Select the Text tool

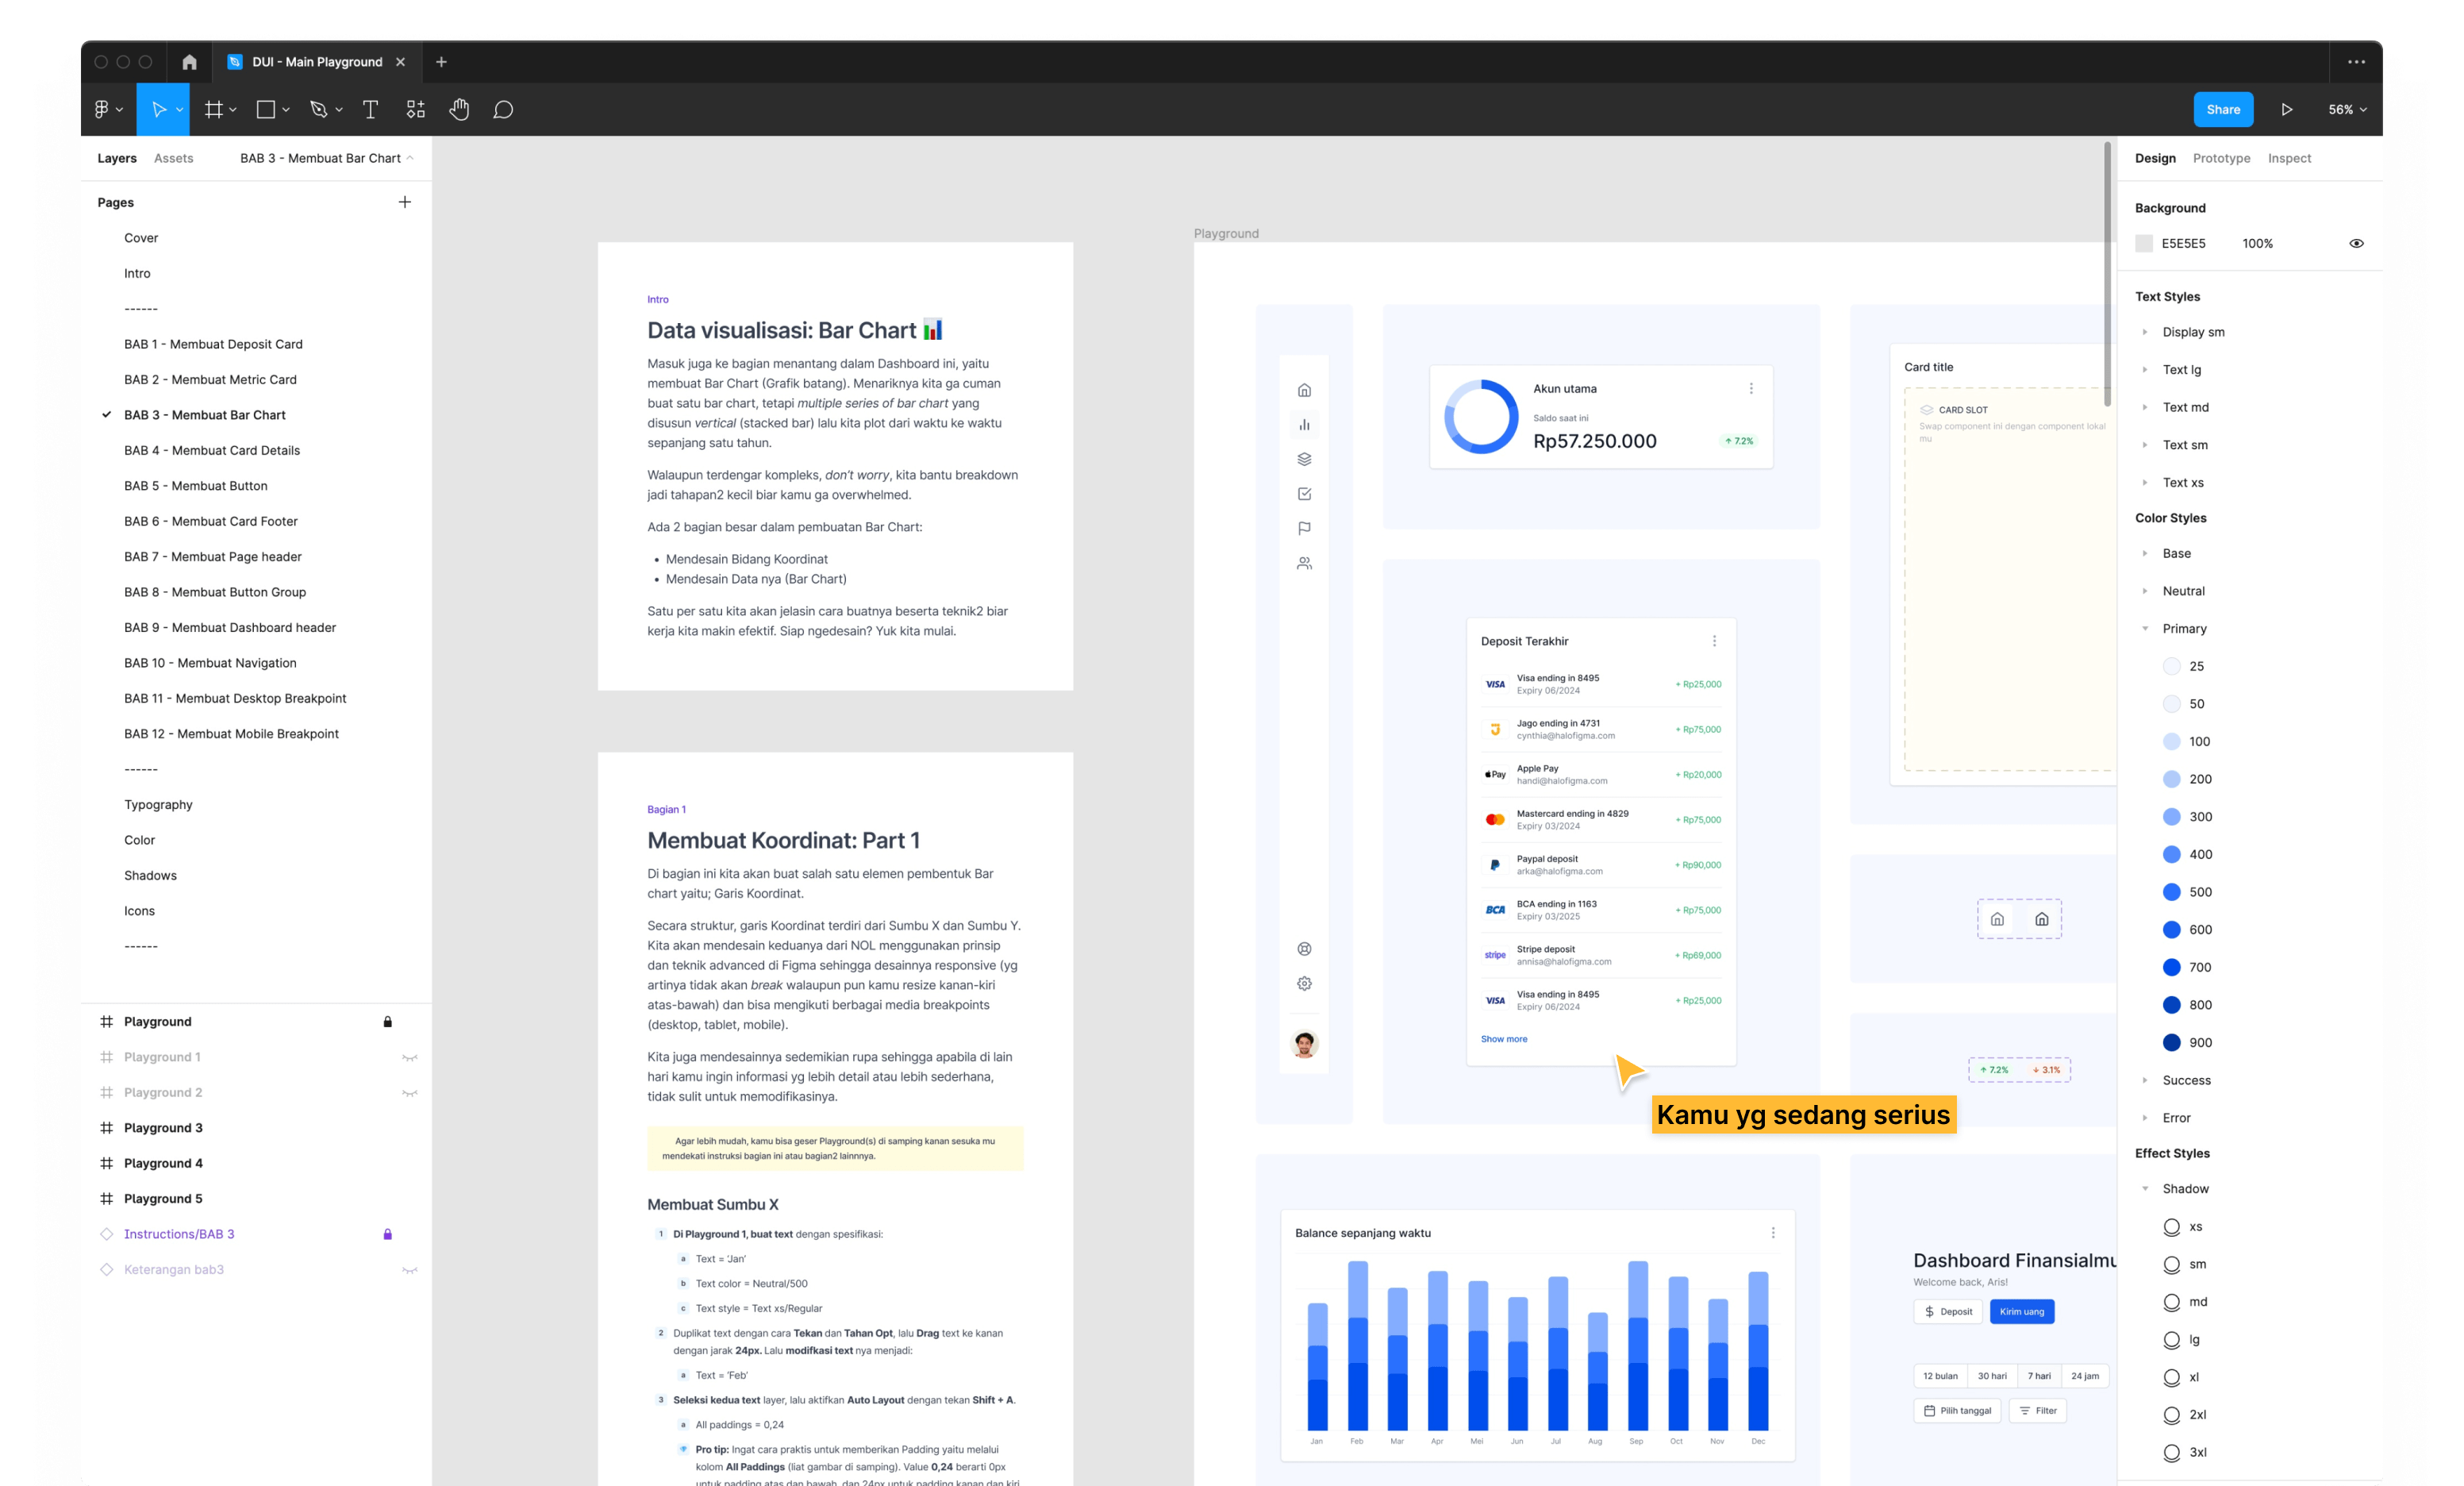click(370, 109)
